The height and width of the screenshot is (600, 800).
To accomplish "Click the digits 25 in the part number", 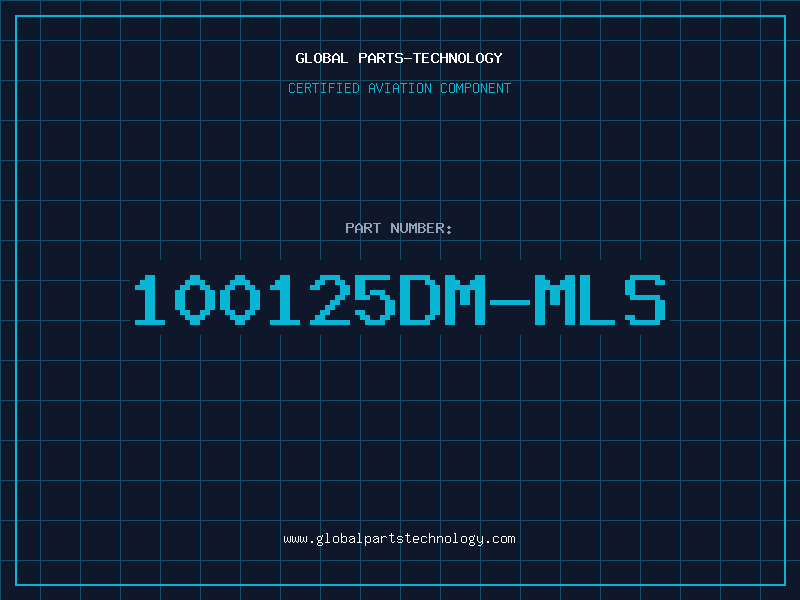I will [353, 300].
